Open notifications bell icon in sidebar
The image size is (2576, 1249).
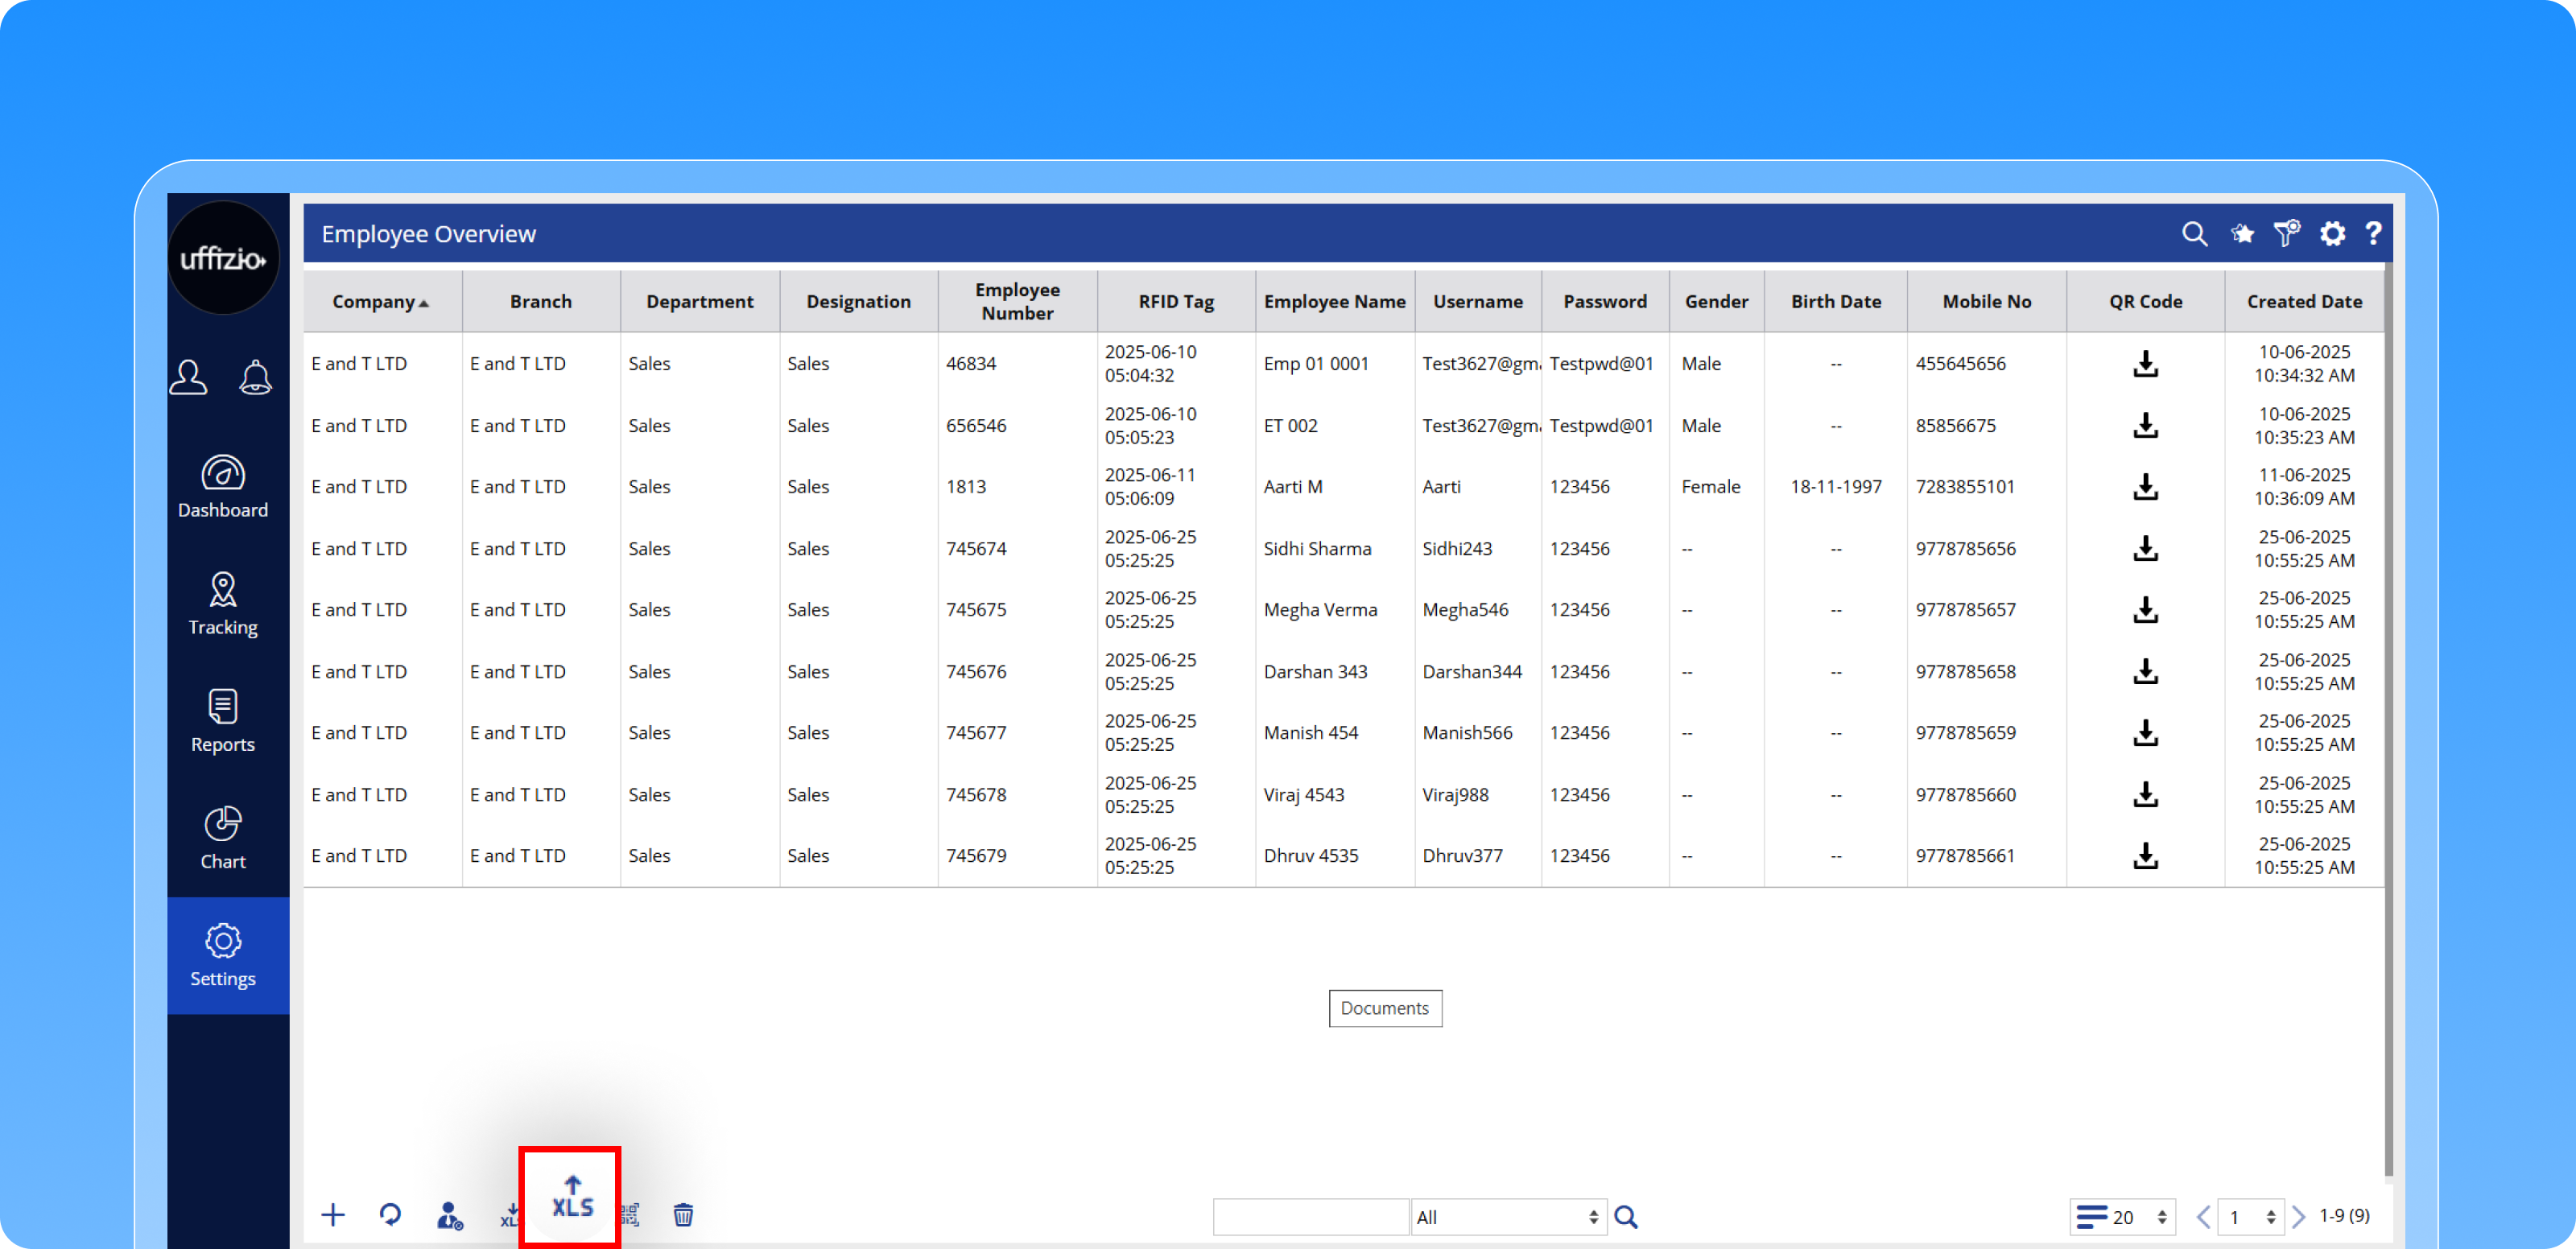click(255, 377)
